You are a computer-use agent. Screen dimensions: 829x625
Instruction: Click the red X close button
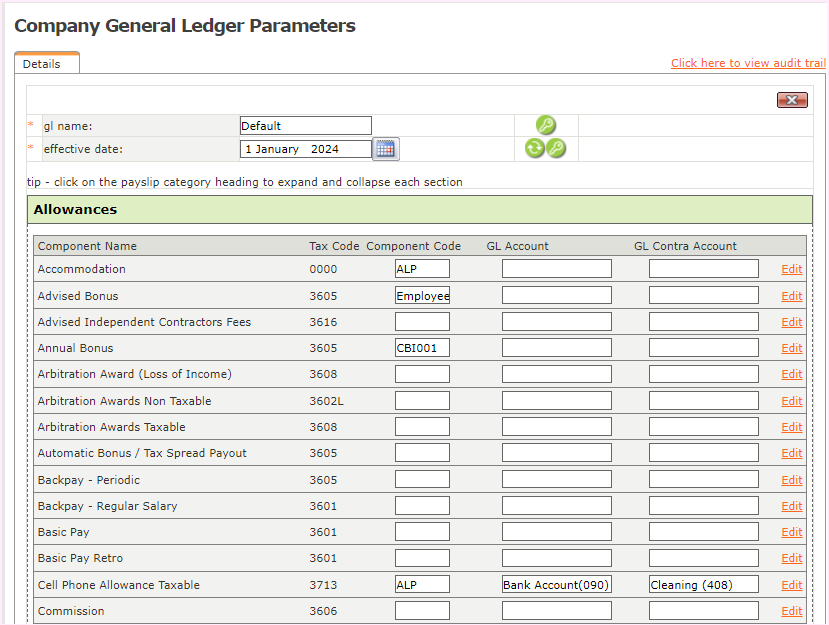point(791,100)
